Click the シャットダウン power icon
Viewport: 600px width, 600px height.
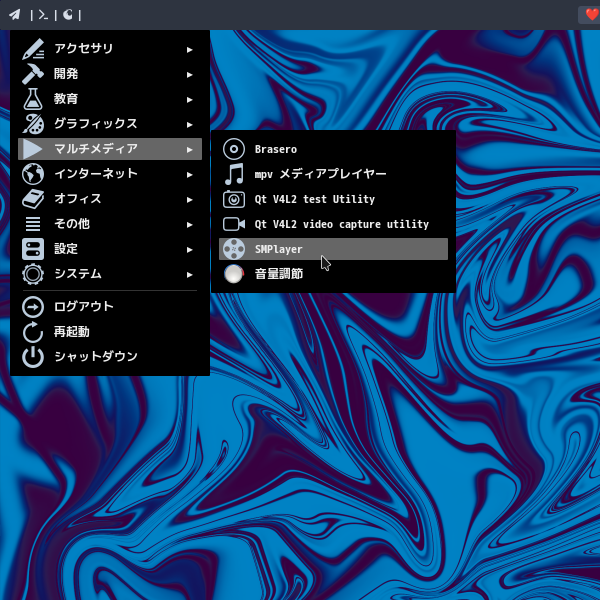[x=33, y=357]
